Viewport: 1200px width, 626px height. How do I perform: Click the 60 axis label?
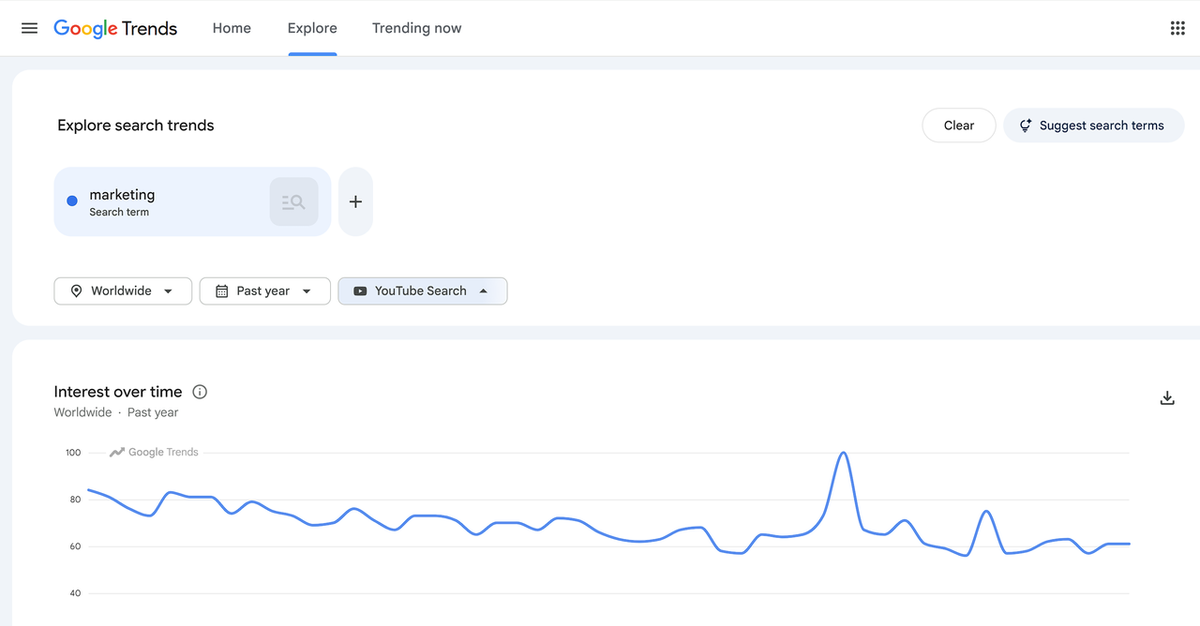tap(75, 547)
